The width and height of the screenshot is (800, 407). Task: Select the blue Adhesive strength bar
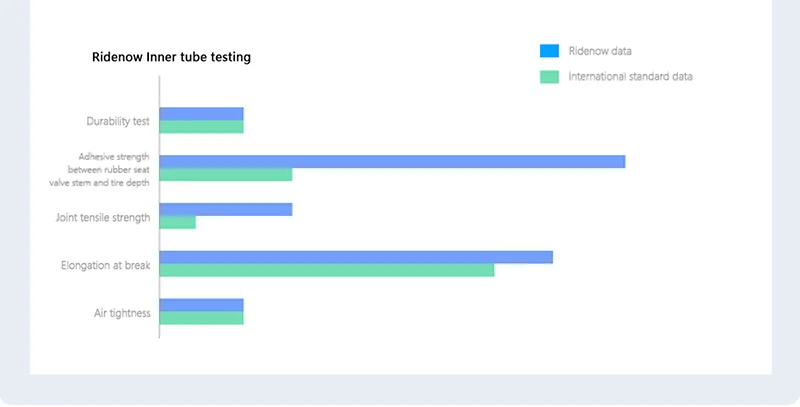tap(392, 162)
